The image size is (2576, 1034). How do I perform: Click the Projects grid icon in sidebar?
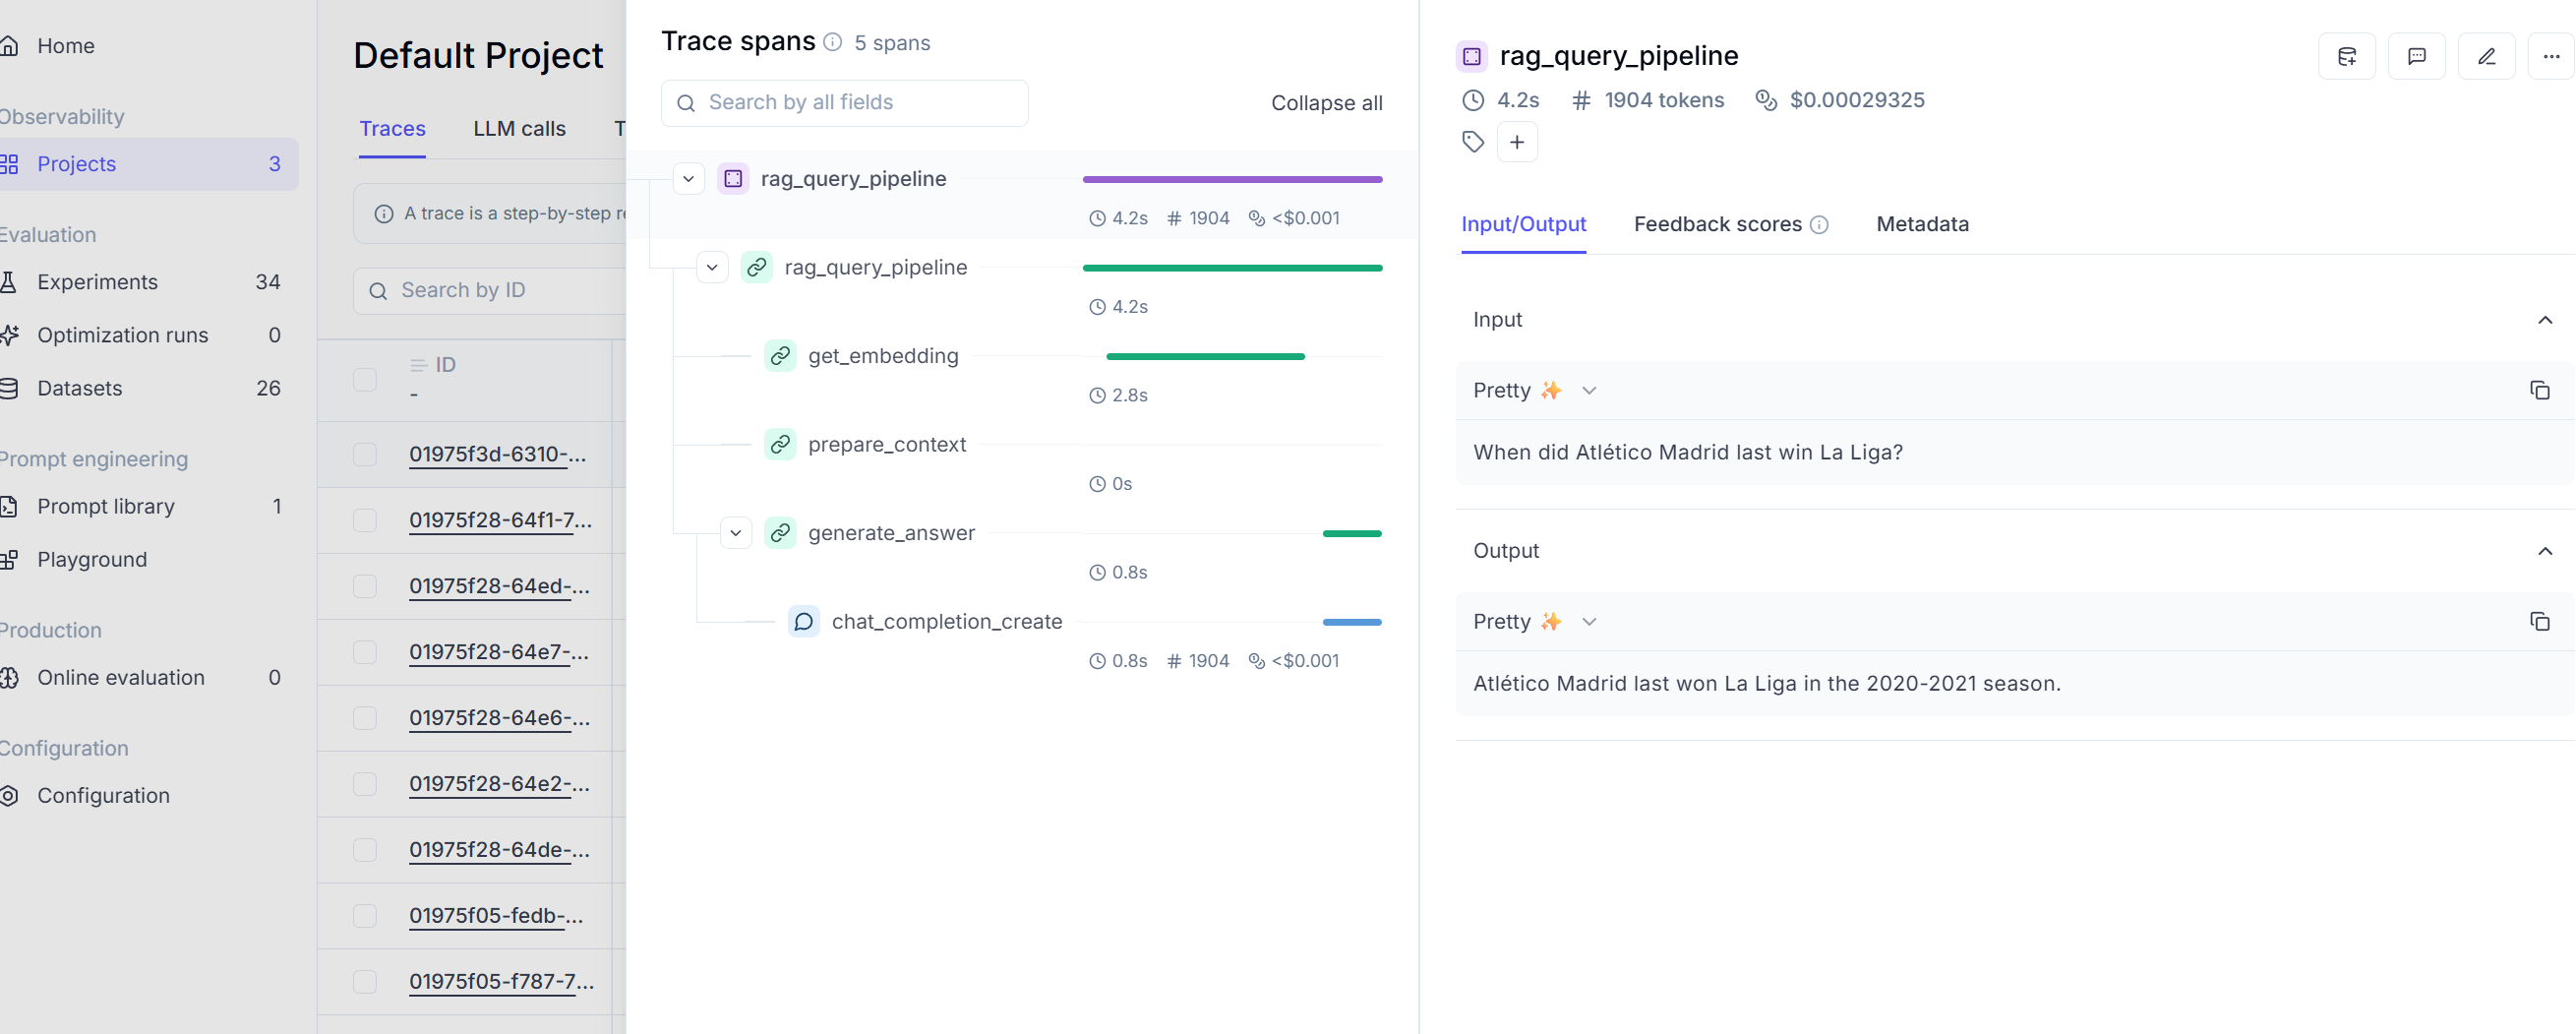click(x=9, y=164)
